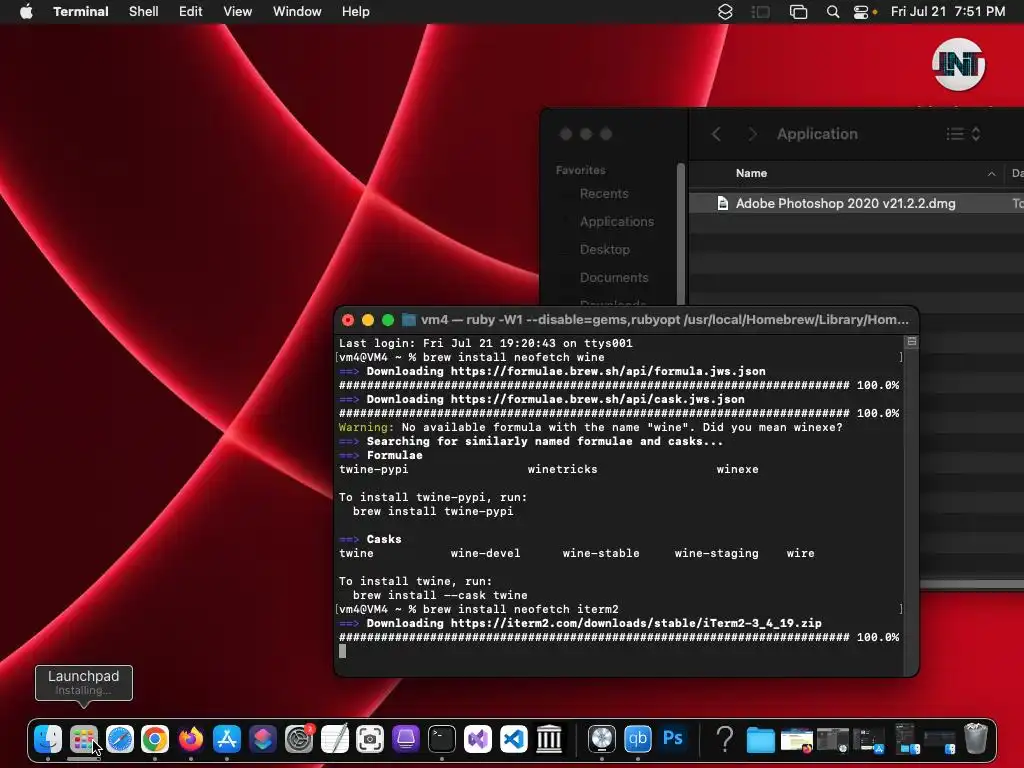Toggle the Name column sort order chevron
The height and width of the screenshot is (768, 1024).
pos(991,174)
